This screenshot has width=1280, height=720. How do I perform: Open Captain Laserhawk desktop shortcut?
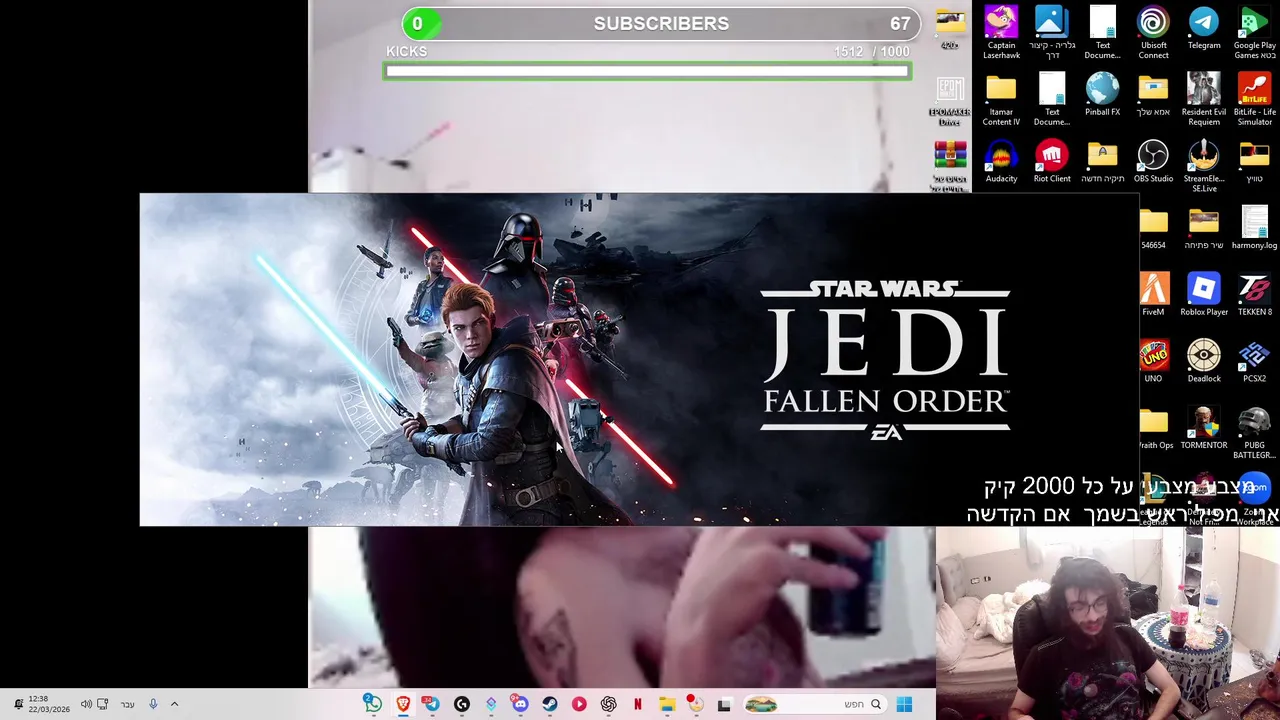pos(1001,32)
